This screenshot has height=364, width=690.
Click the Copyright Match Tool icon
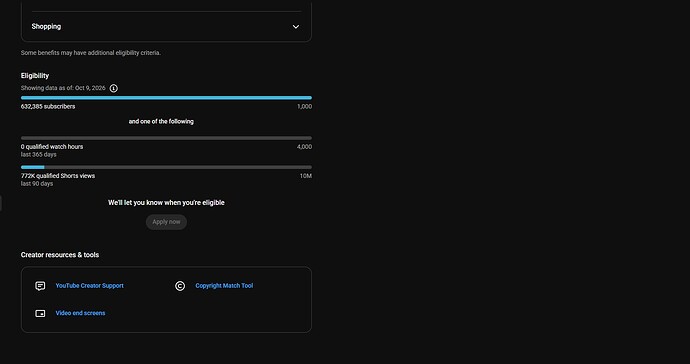[x=180, y=286]
